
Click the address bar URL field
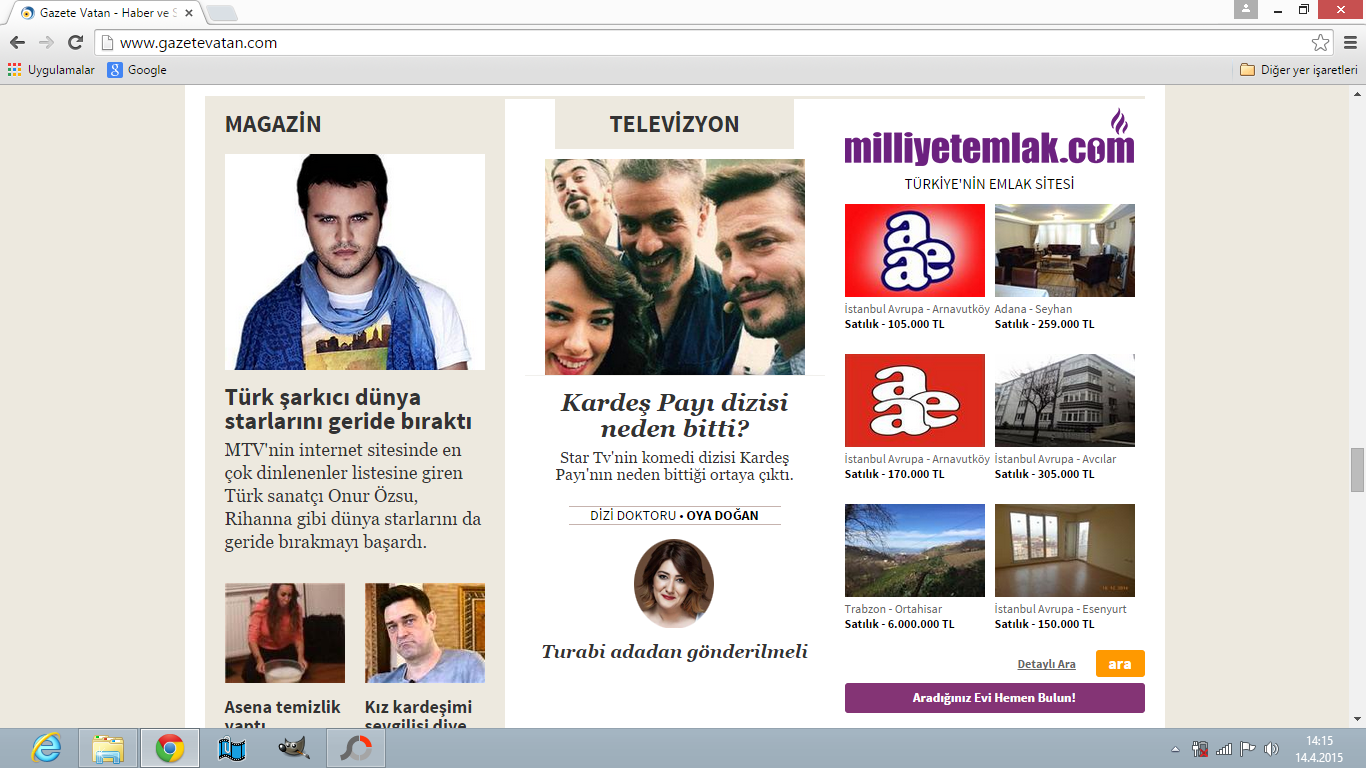coord(700,43)
